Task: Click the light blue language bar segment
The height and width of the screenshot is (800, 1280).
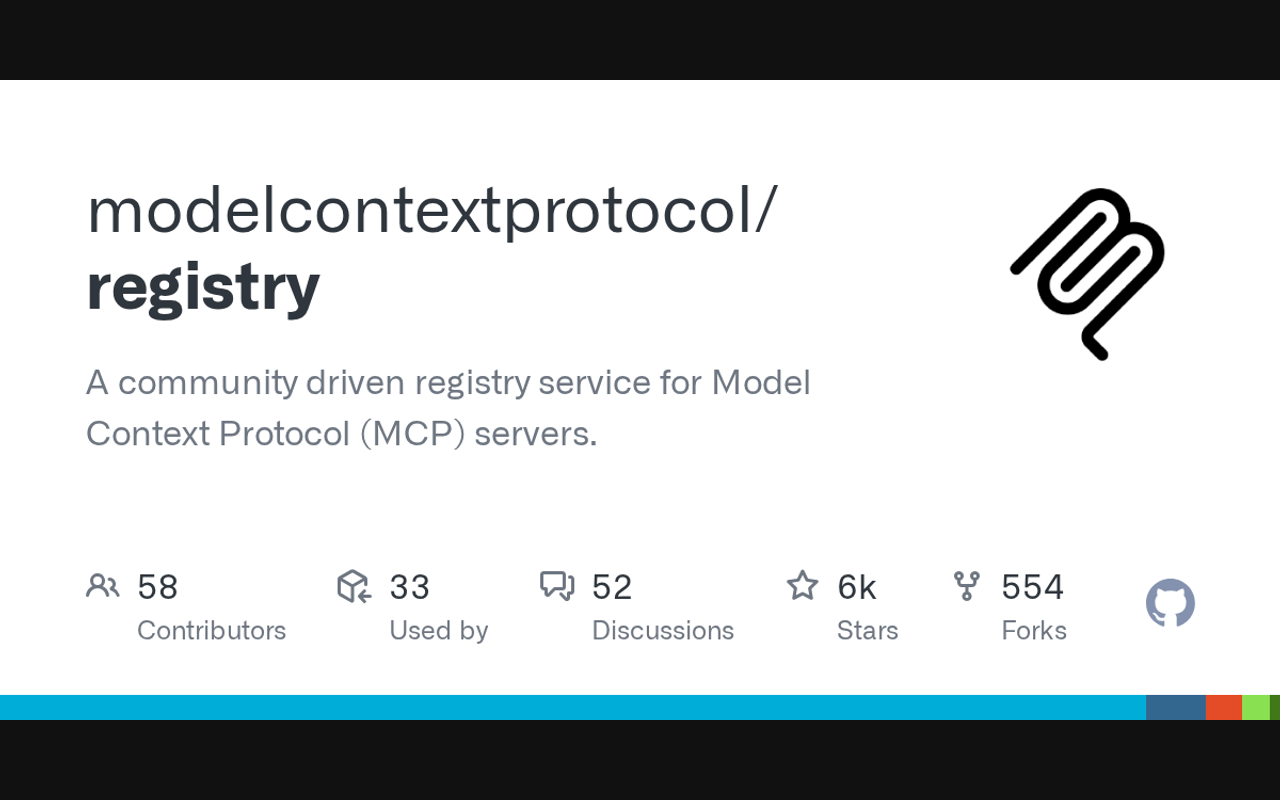Action: [572, 707]
